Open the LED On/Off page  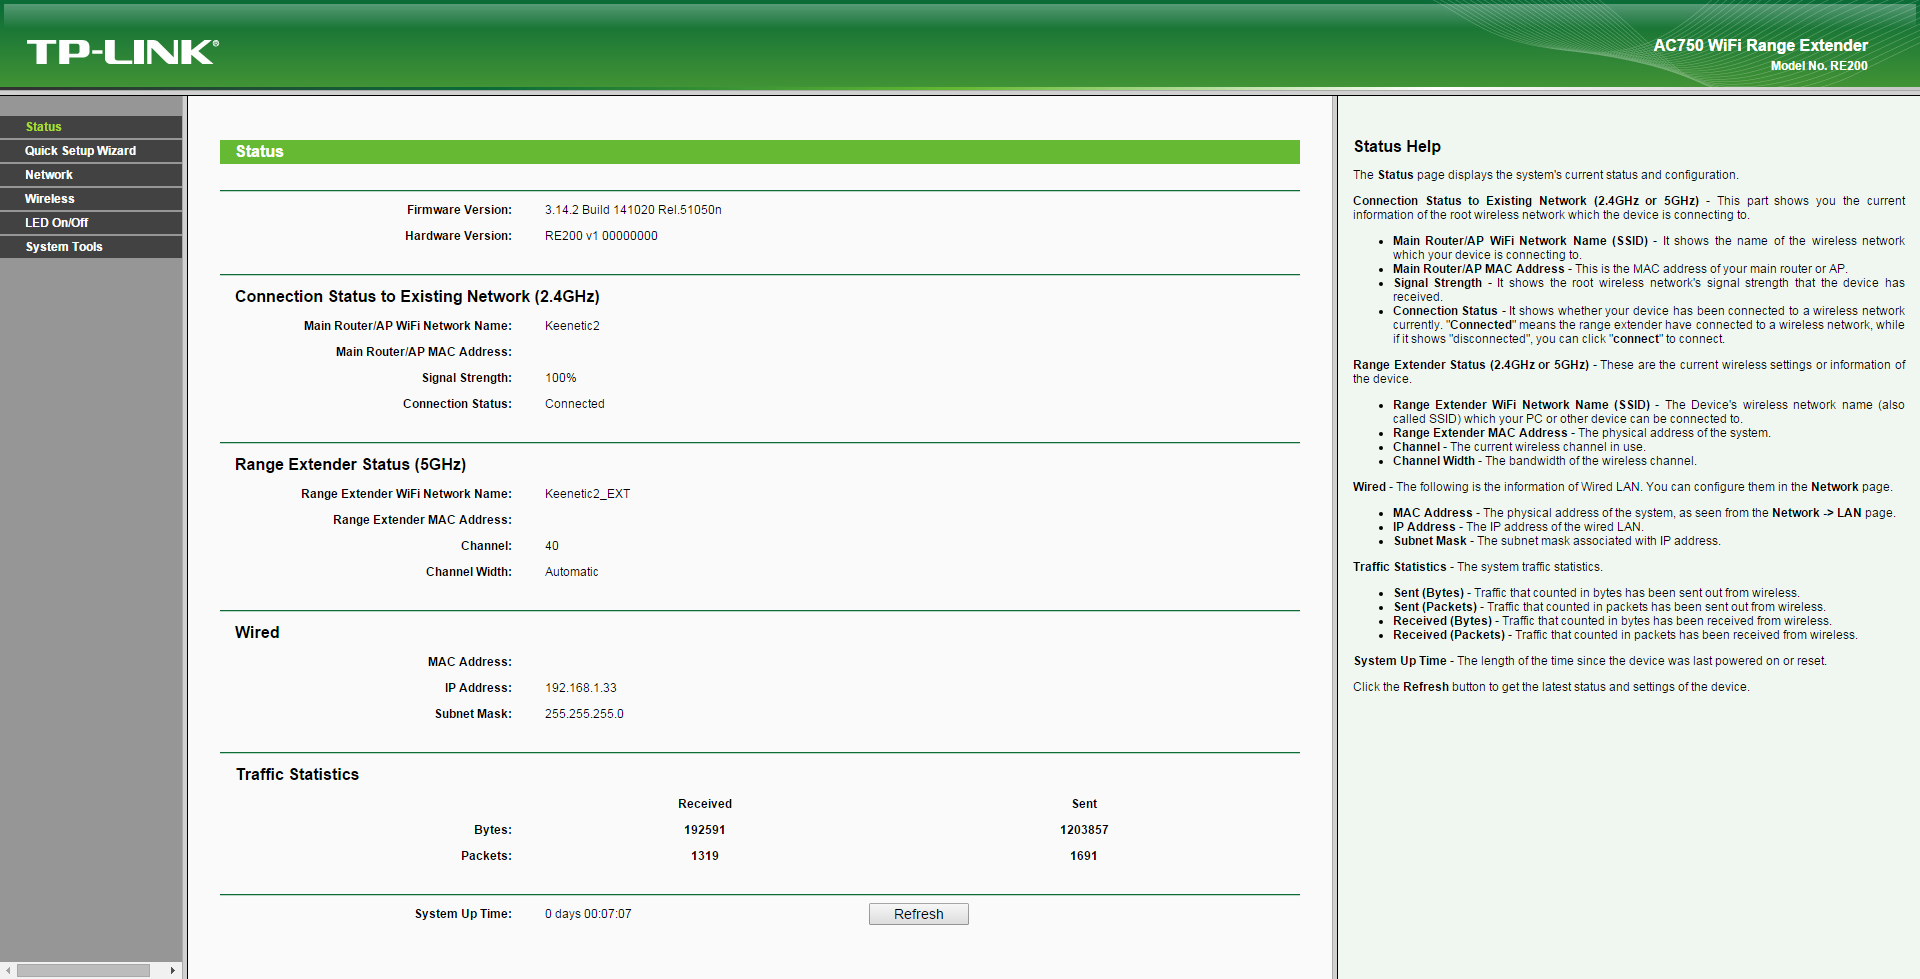[x=57, y=223]
